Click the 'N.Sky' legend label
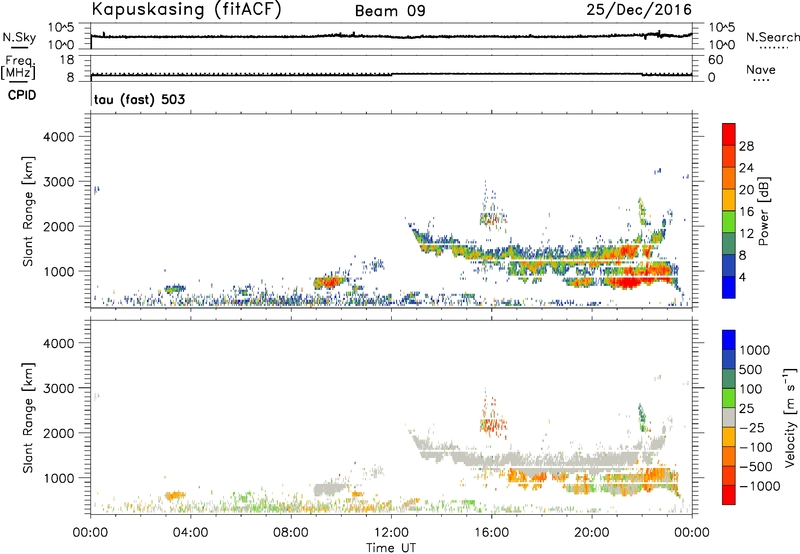 point(19,37)
